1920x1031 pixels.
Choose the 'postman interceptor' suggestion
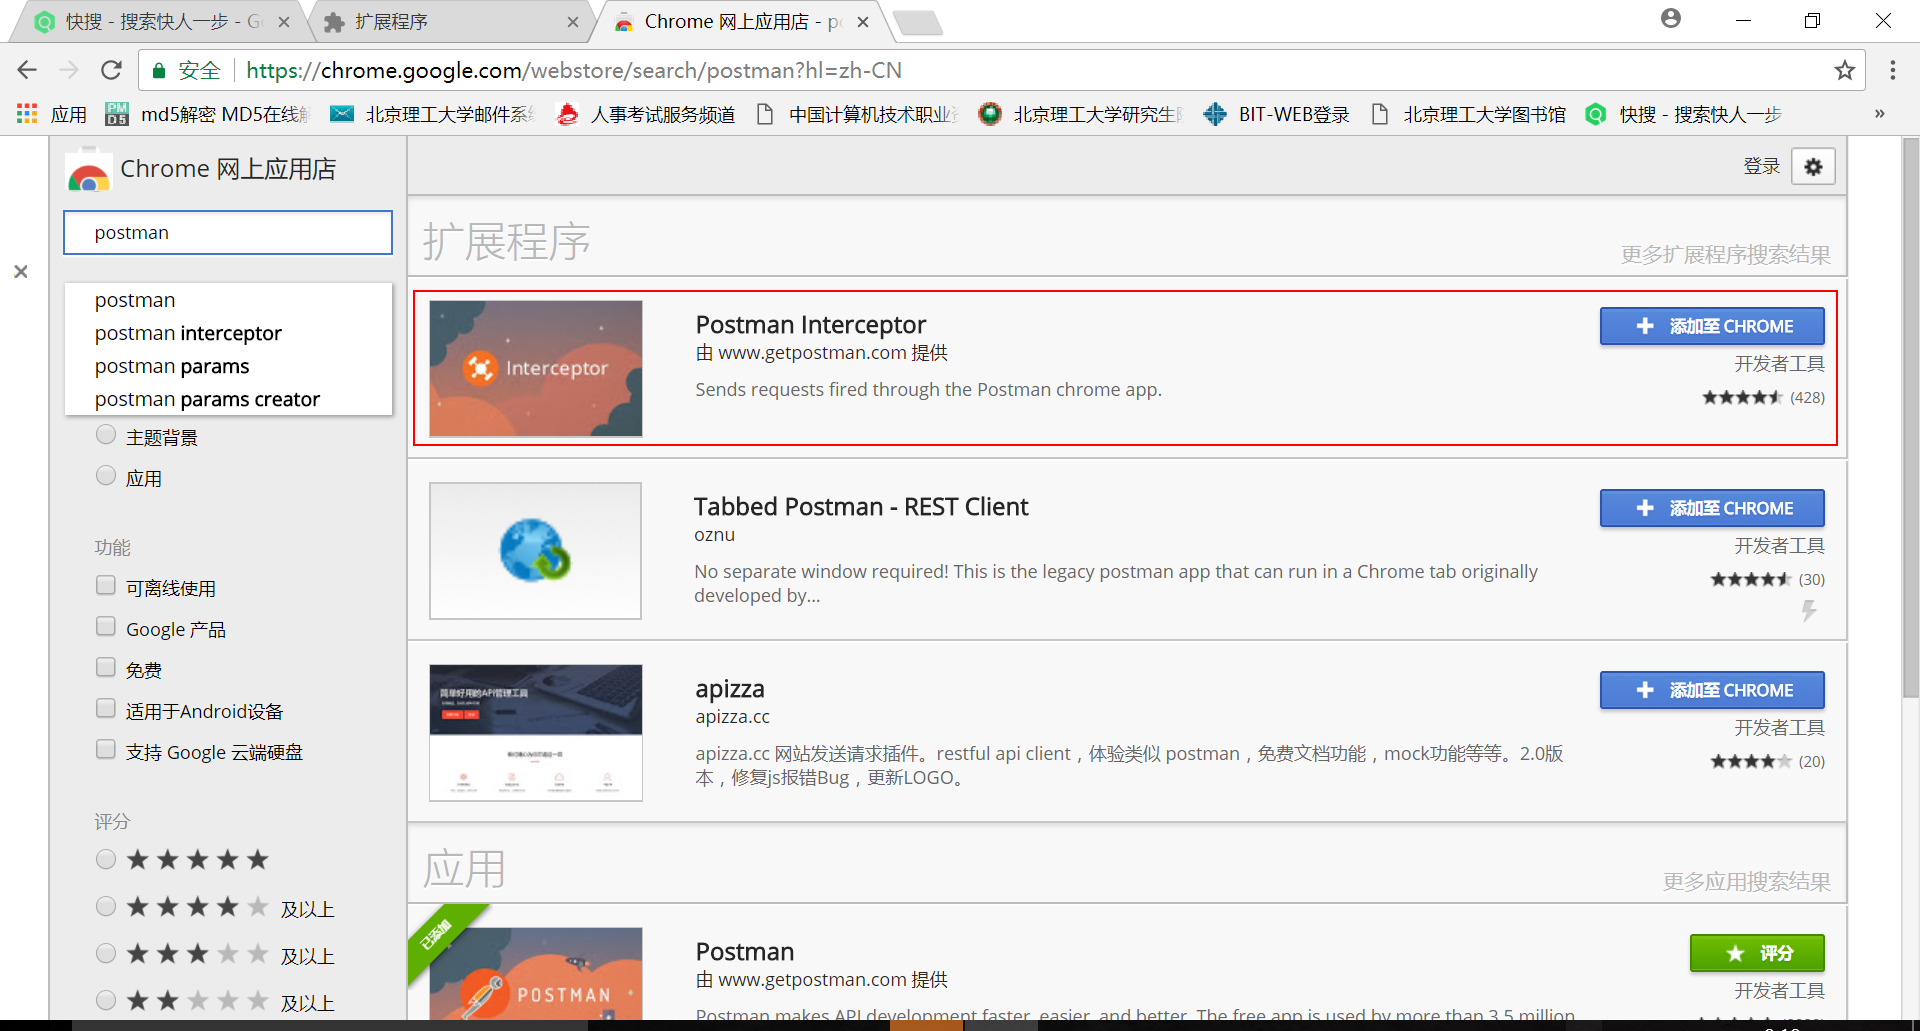click(229, 333)
